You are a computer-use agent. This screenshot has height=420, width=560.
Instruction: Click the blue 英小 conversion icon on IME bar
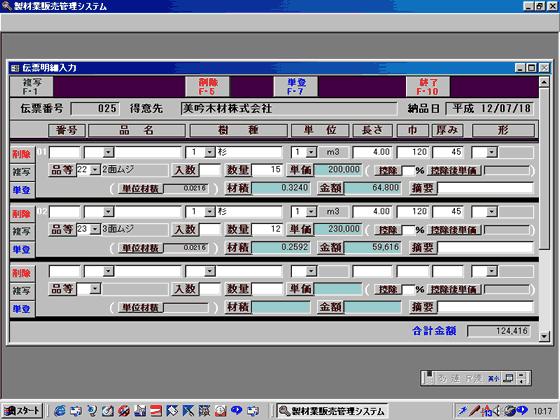click(x=493, y=379)
